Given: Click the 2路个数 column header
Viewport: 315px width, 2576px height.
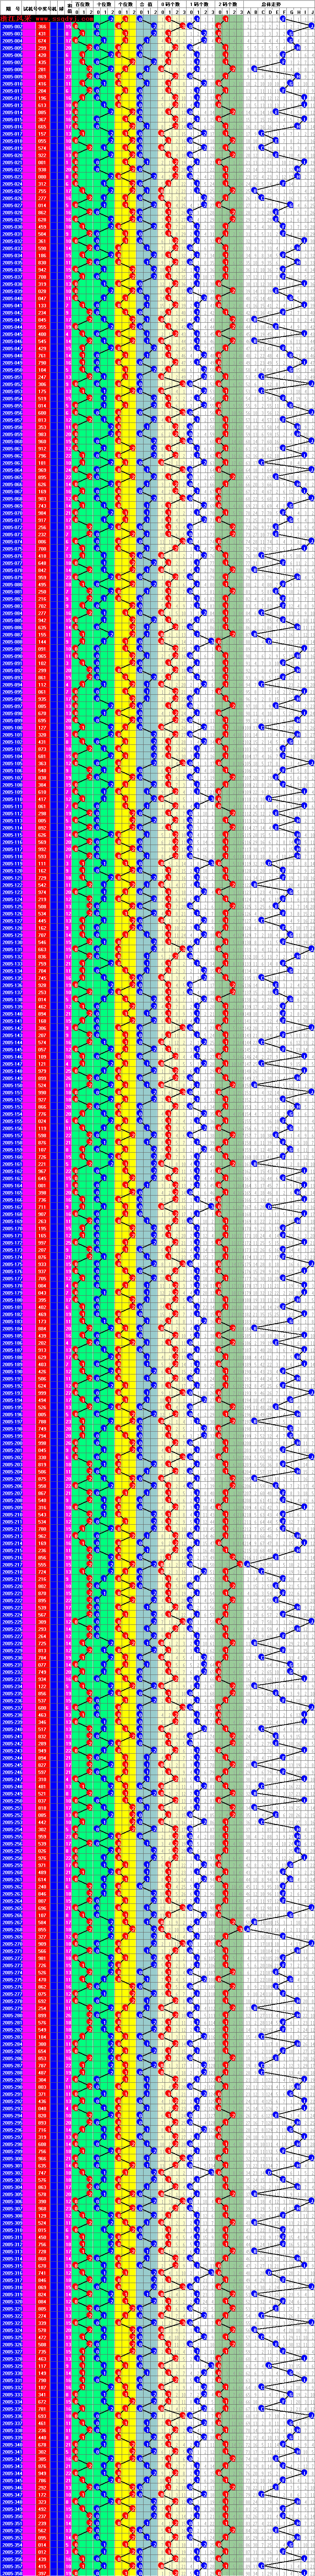Looking at the screenshot, I should (x=229, y=4).
